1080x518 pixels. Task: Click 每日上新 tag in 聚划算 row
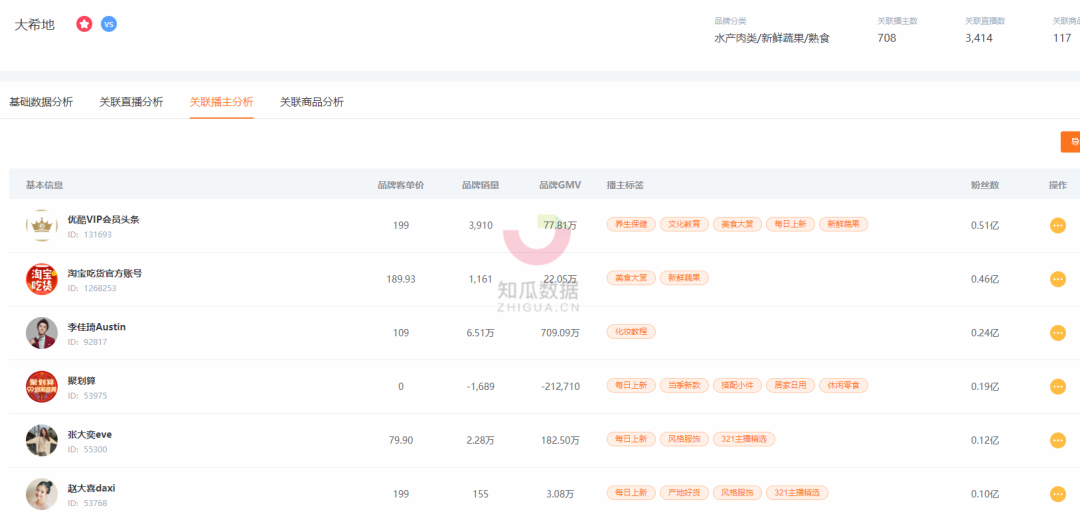(x=631, y=385)
